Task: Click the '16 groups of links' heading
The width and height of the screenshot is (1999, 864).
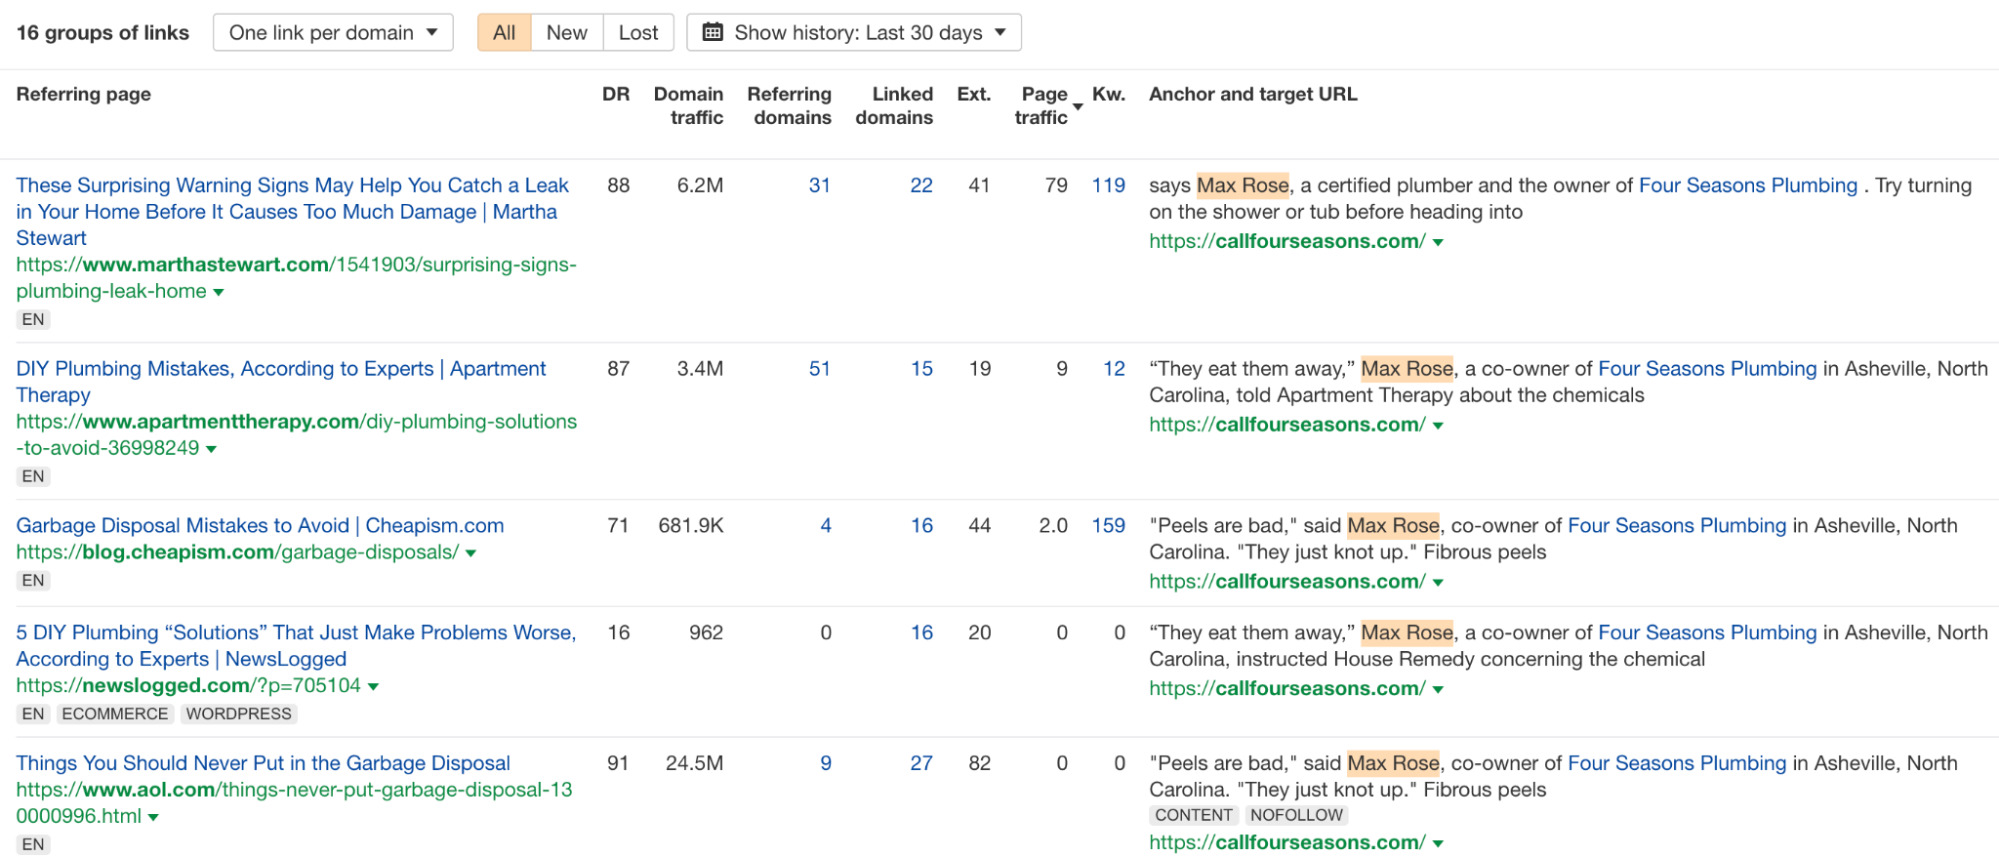Action: (103, 33)
